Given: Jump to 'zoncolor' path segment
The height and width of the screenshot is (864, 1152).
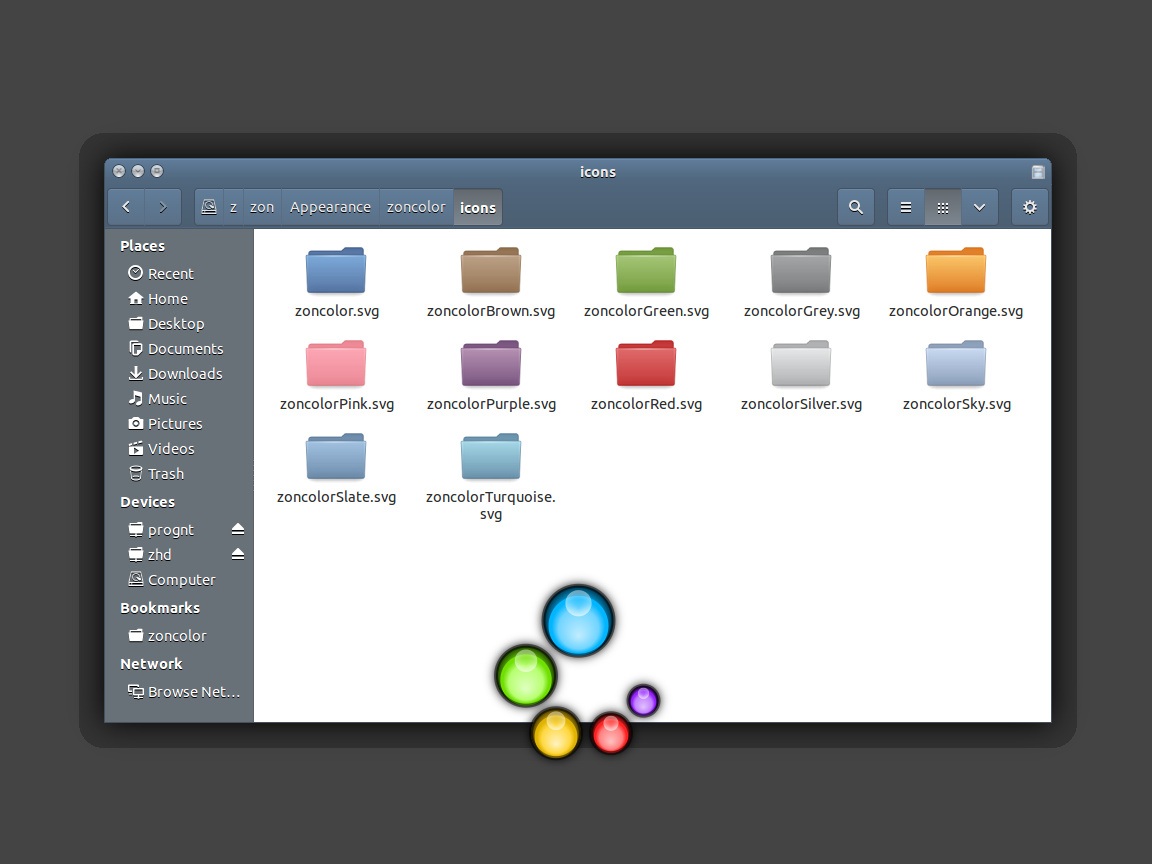Looking at the screenshot, I should [x=416, y=207].
